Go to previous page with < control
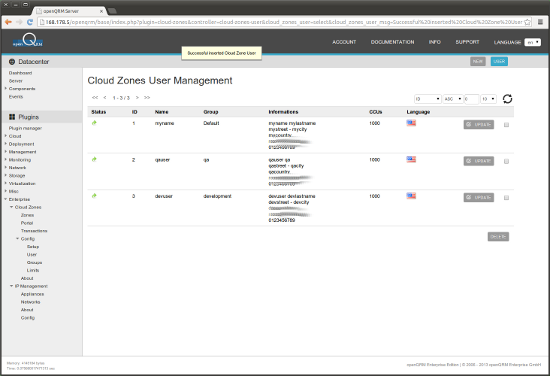The image size is (550, 376). point(105,98)
